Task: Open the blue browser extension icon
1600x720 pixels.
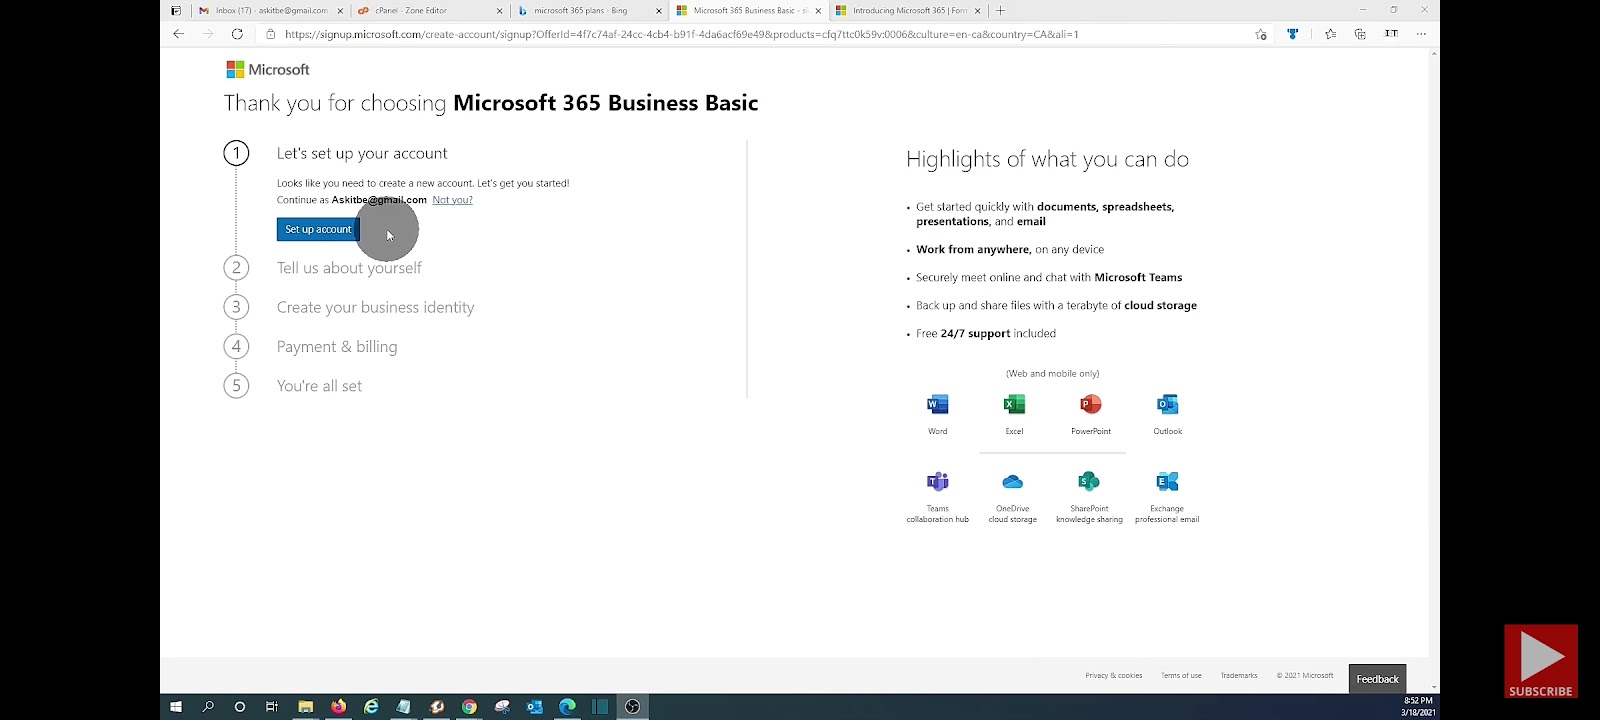Action: click(1292, 34)
